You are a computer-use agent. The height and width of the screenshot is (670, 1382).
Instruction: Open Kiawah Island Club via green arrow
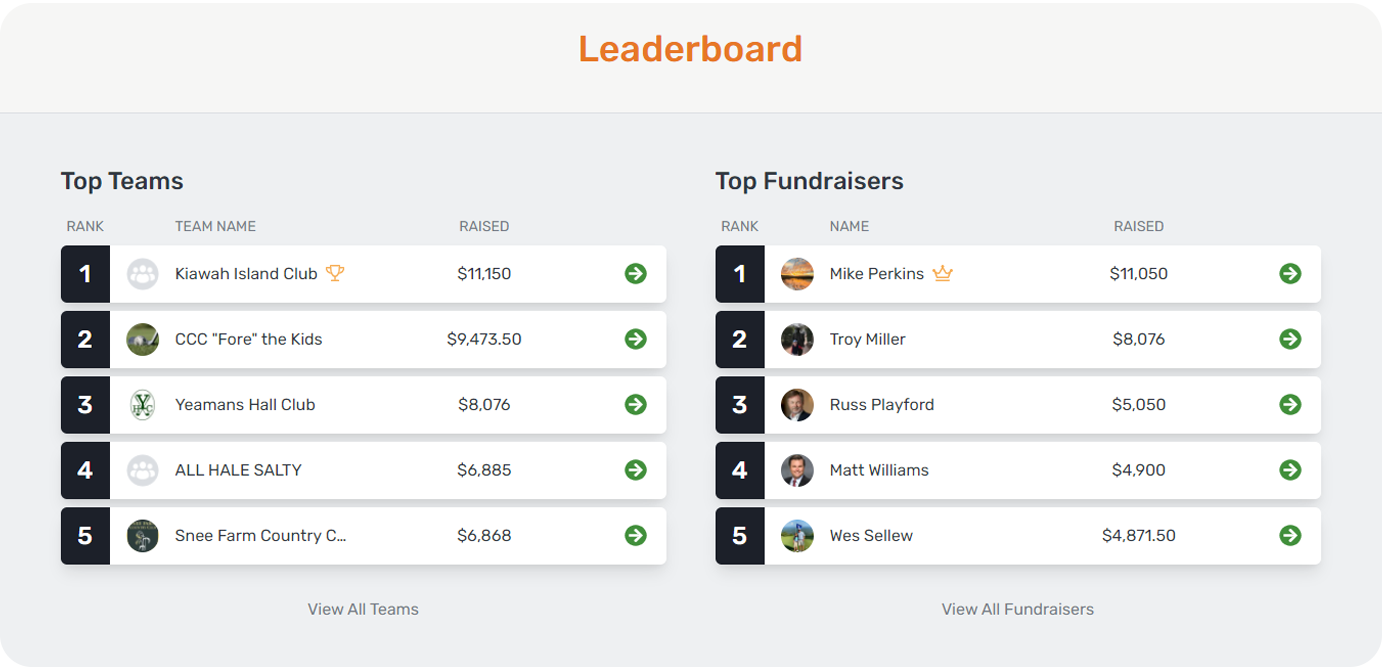point(636,274)
